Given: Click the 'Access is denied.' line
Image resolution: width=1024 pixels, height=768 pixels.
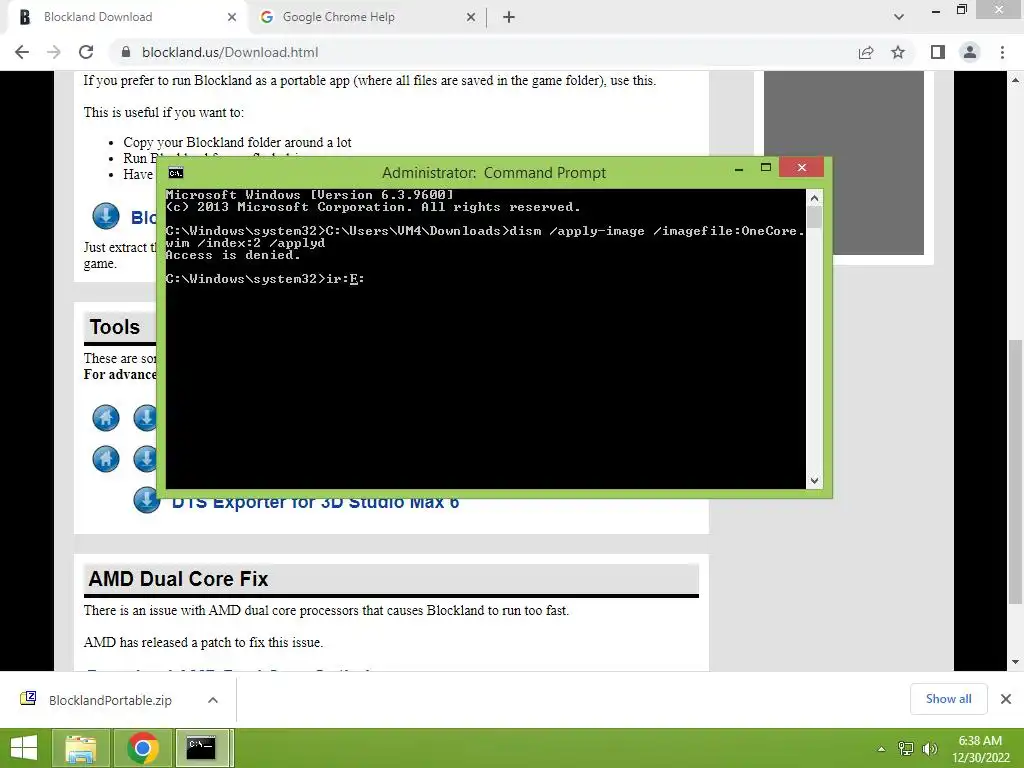Looking at the screenshot, I should click(x=233, y=255).
